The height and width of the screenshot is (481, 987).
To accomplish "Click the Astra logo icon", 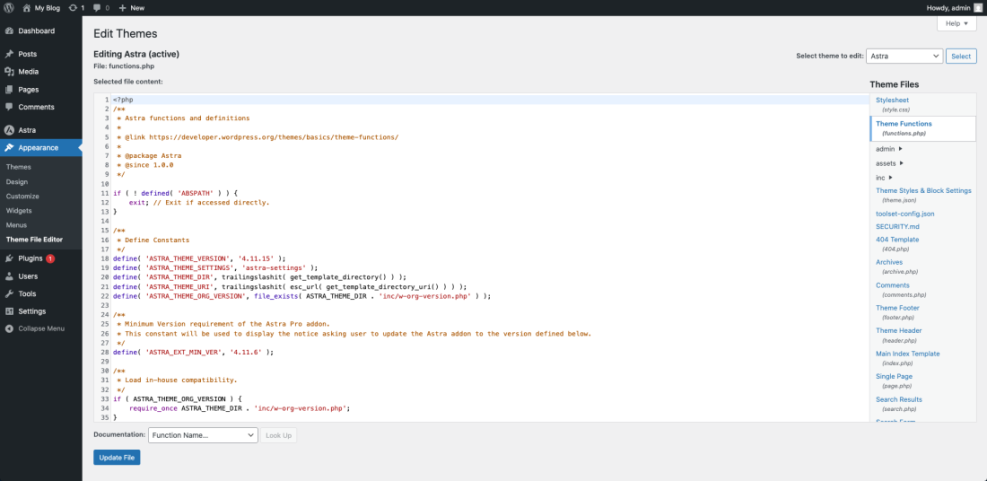I will (x=9, y=130).
